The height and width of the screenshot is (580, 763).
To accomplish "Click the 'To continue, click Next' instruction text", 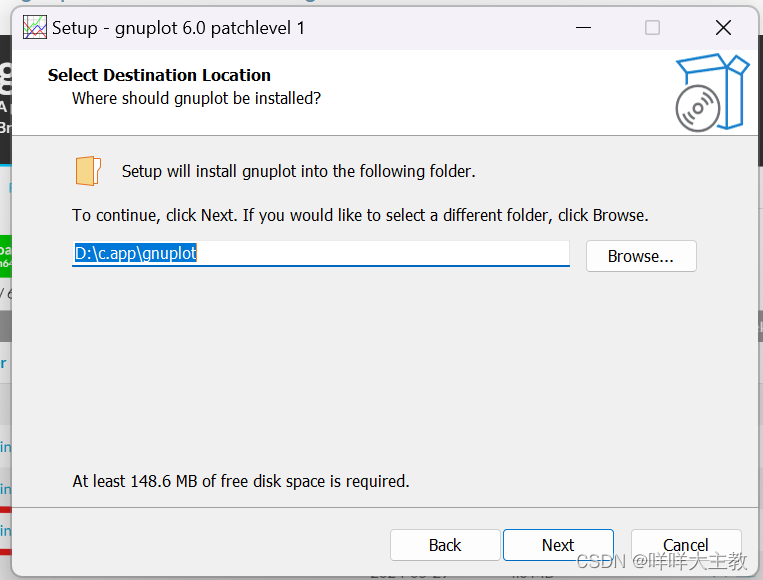I will [360, 215].
